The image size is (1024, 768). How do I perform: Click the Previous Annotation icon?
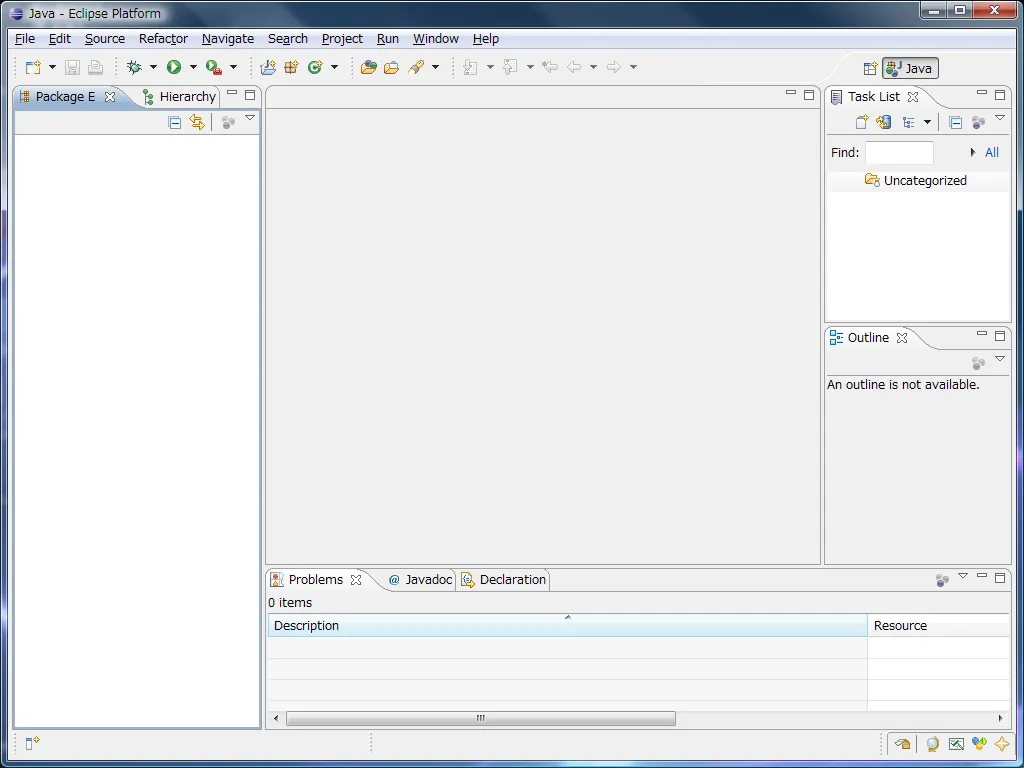[x=510, y=67]
